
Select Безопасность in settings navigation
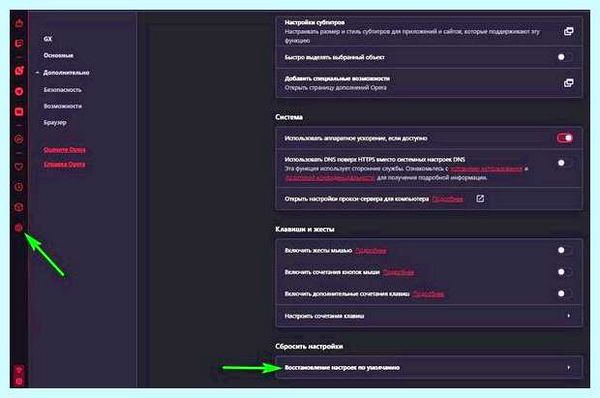point(62,90)
